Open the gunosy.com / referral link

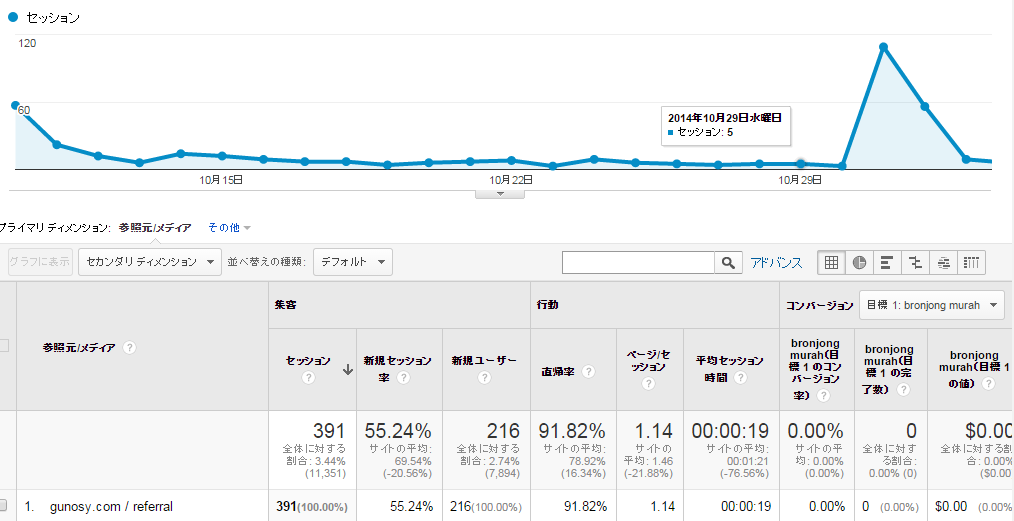coord(111,507)
